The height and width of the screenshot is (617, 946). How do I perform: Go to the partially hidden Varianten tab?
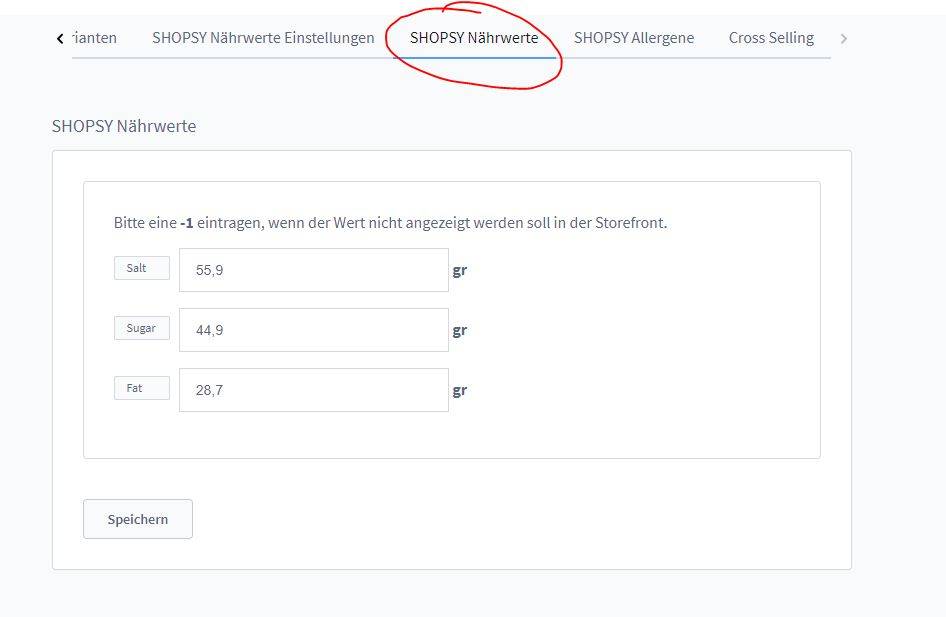(x=95, y=38)
